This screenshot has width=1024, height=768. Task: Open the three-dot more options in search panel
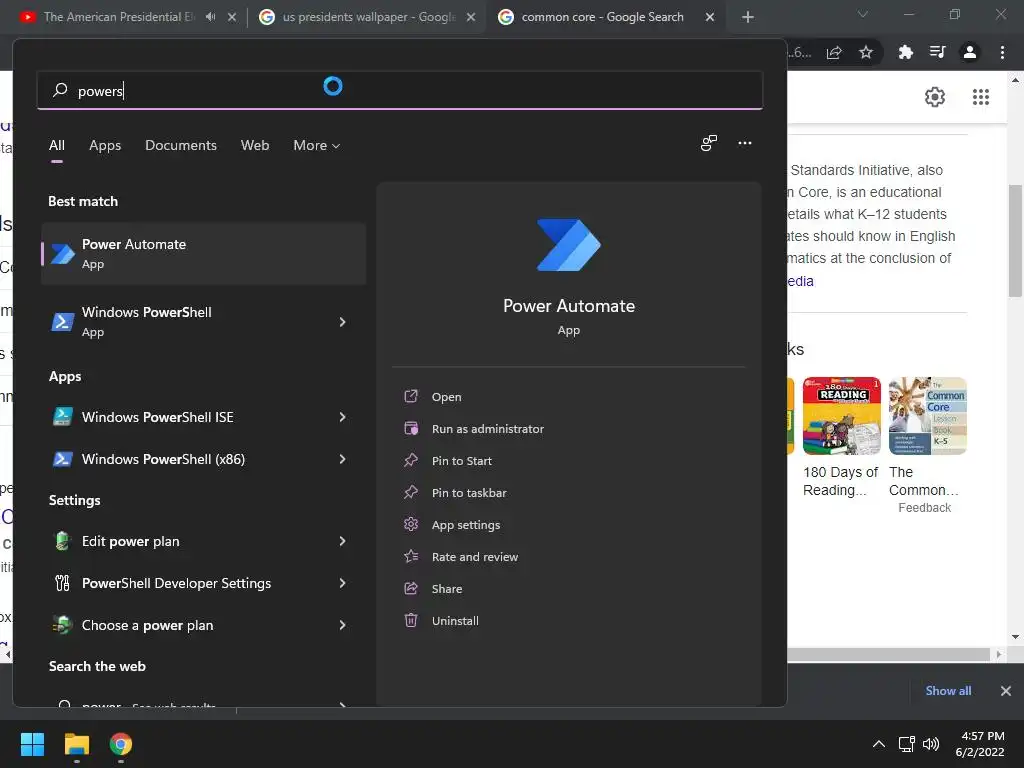[x=744, y=143]
